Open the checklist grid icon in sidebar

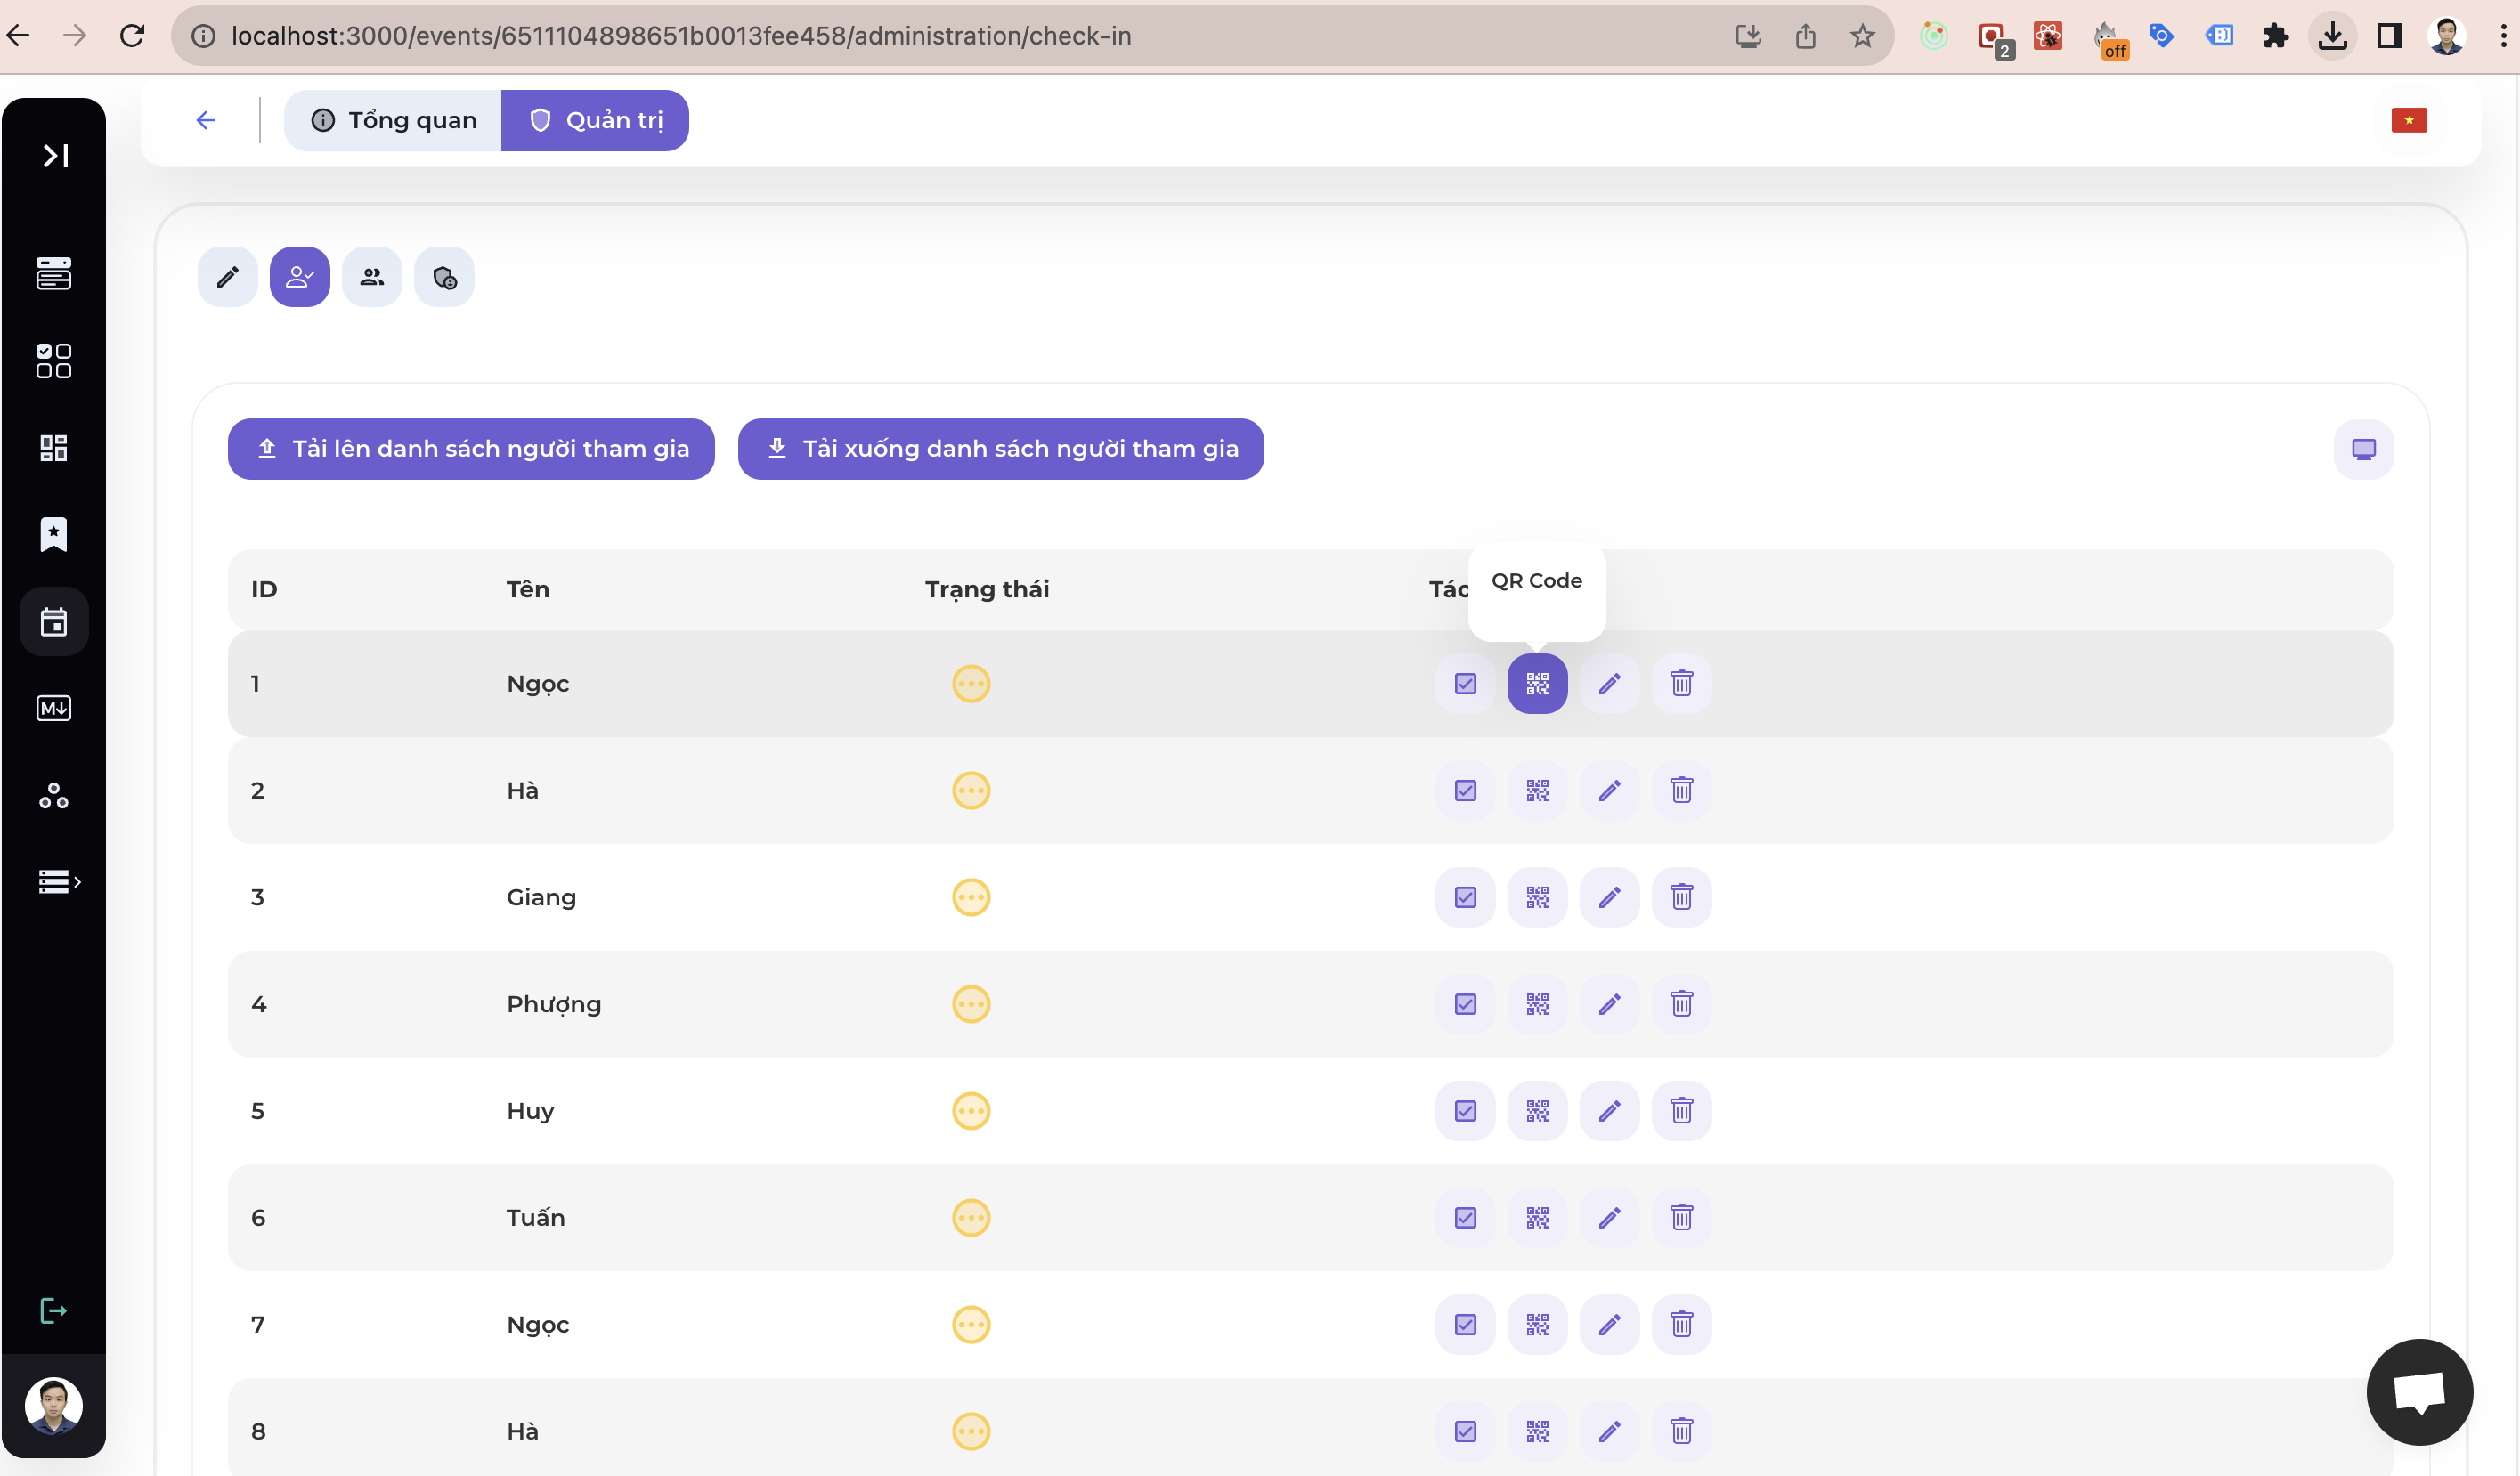pyautogui.click(x=54, y=361)
